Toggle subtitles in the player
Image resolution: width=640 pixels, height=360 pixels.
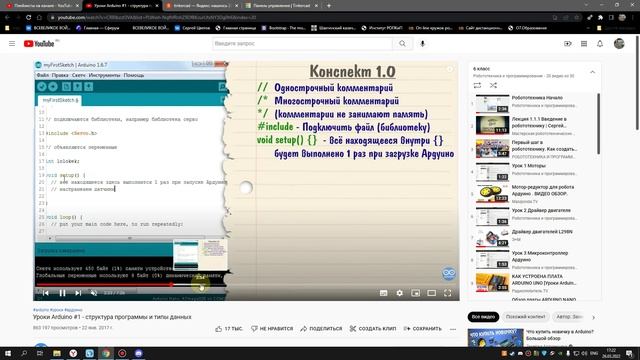click(x=384, y=293)
